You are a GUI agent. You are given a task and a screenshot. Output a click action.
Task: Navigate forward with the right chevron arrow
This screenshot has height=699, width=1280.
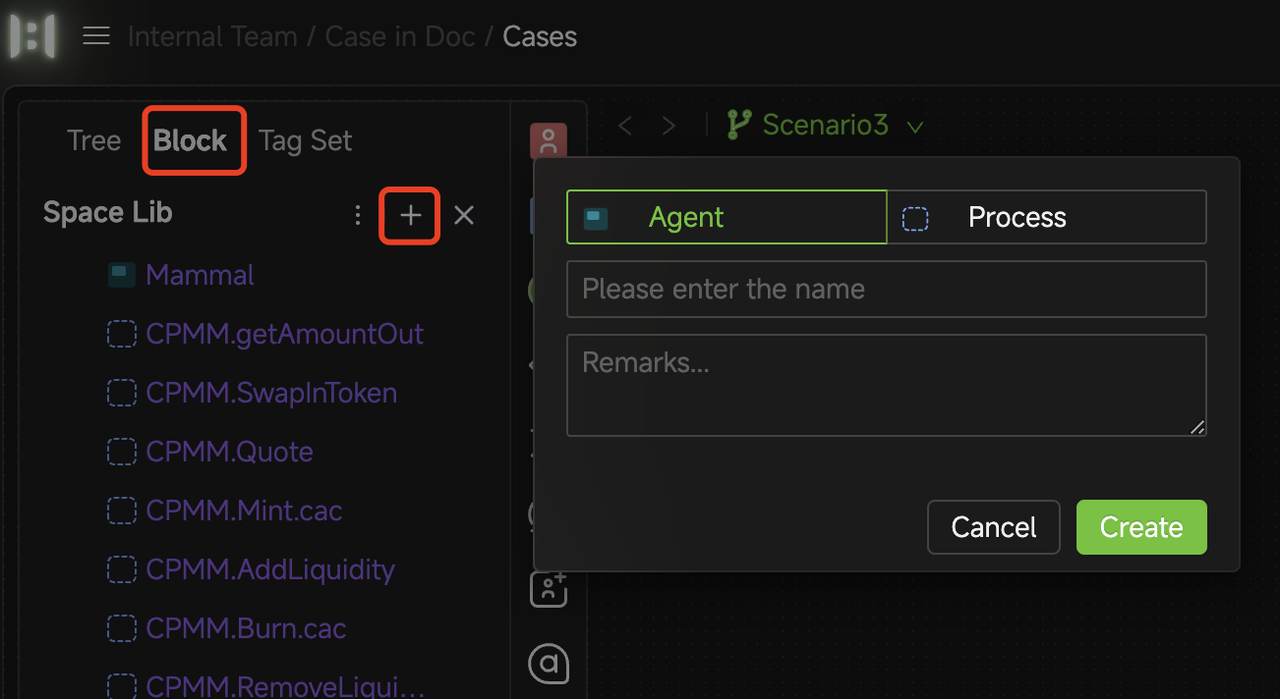[x=669, y=126]
